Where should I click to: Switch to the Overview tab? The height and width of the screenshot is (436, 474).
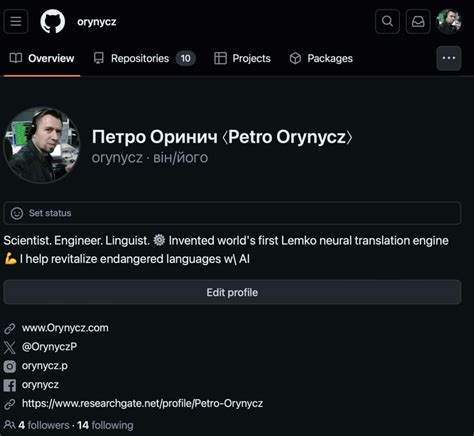42,58
